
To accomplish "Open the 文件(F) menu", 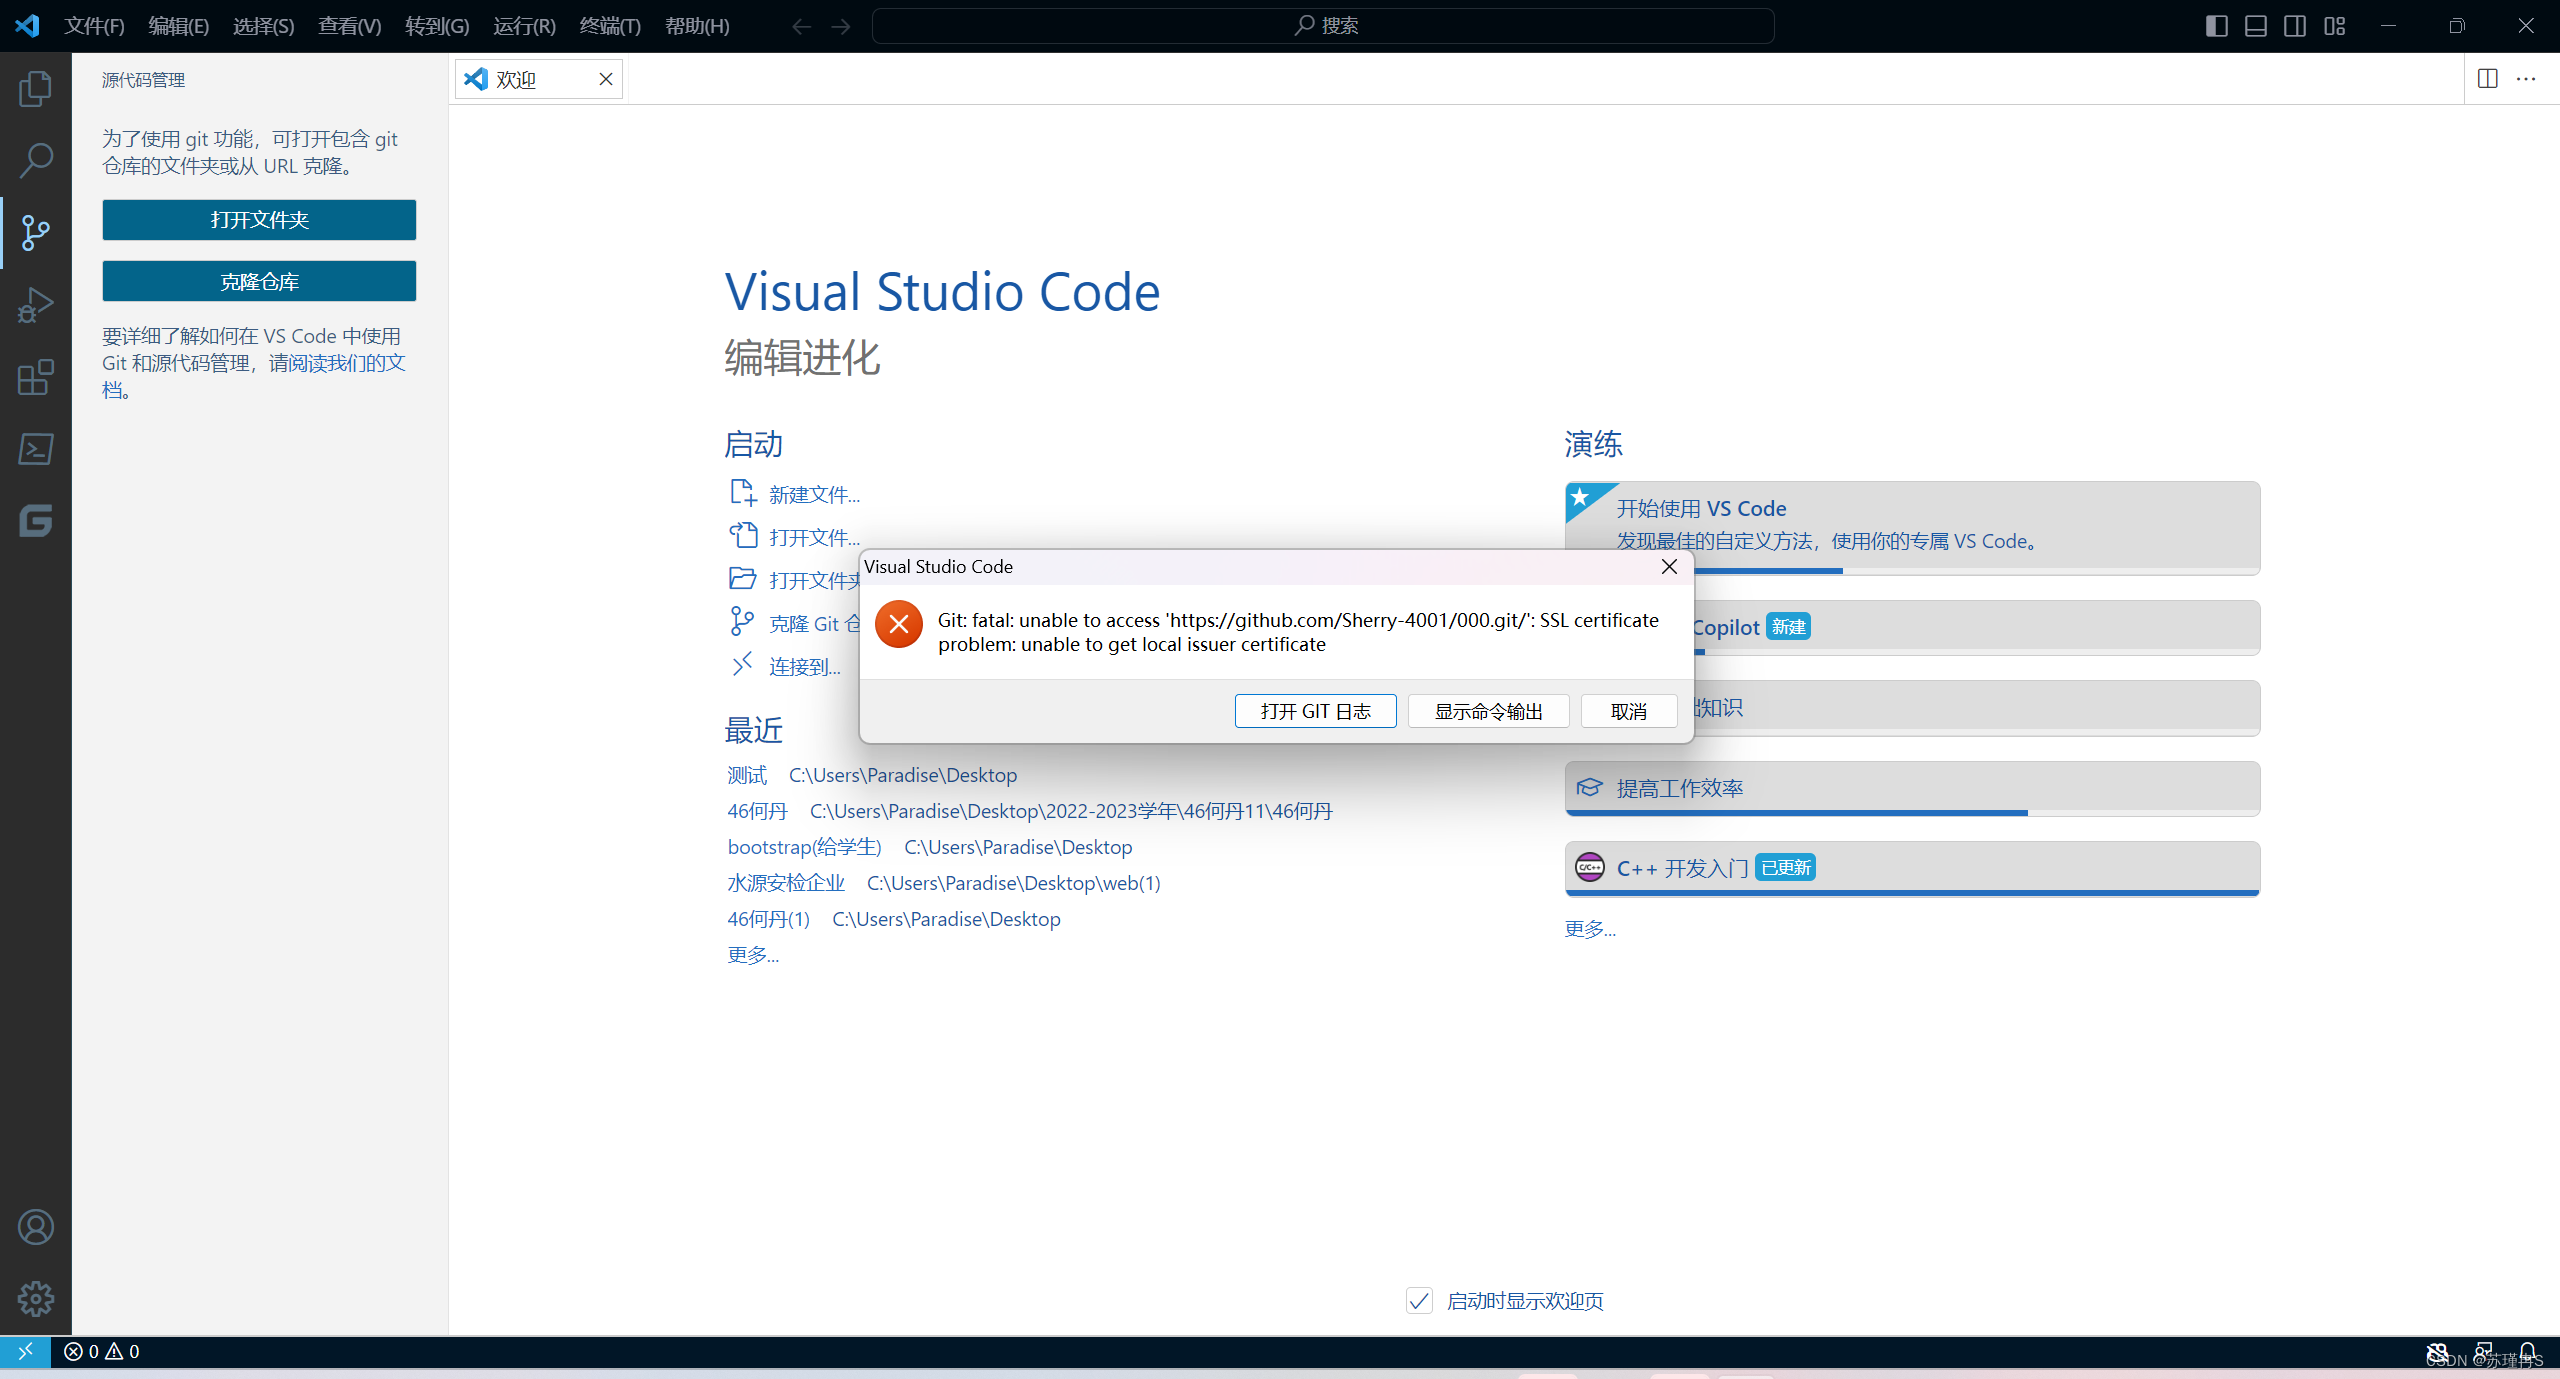I will coord(94,27).
